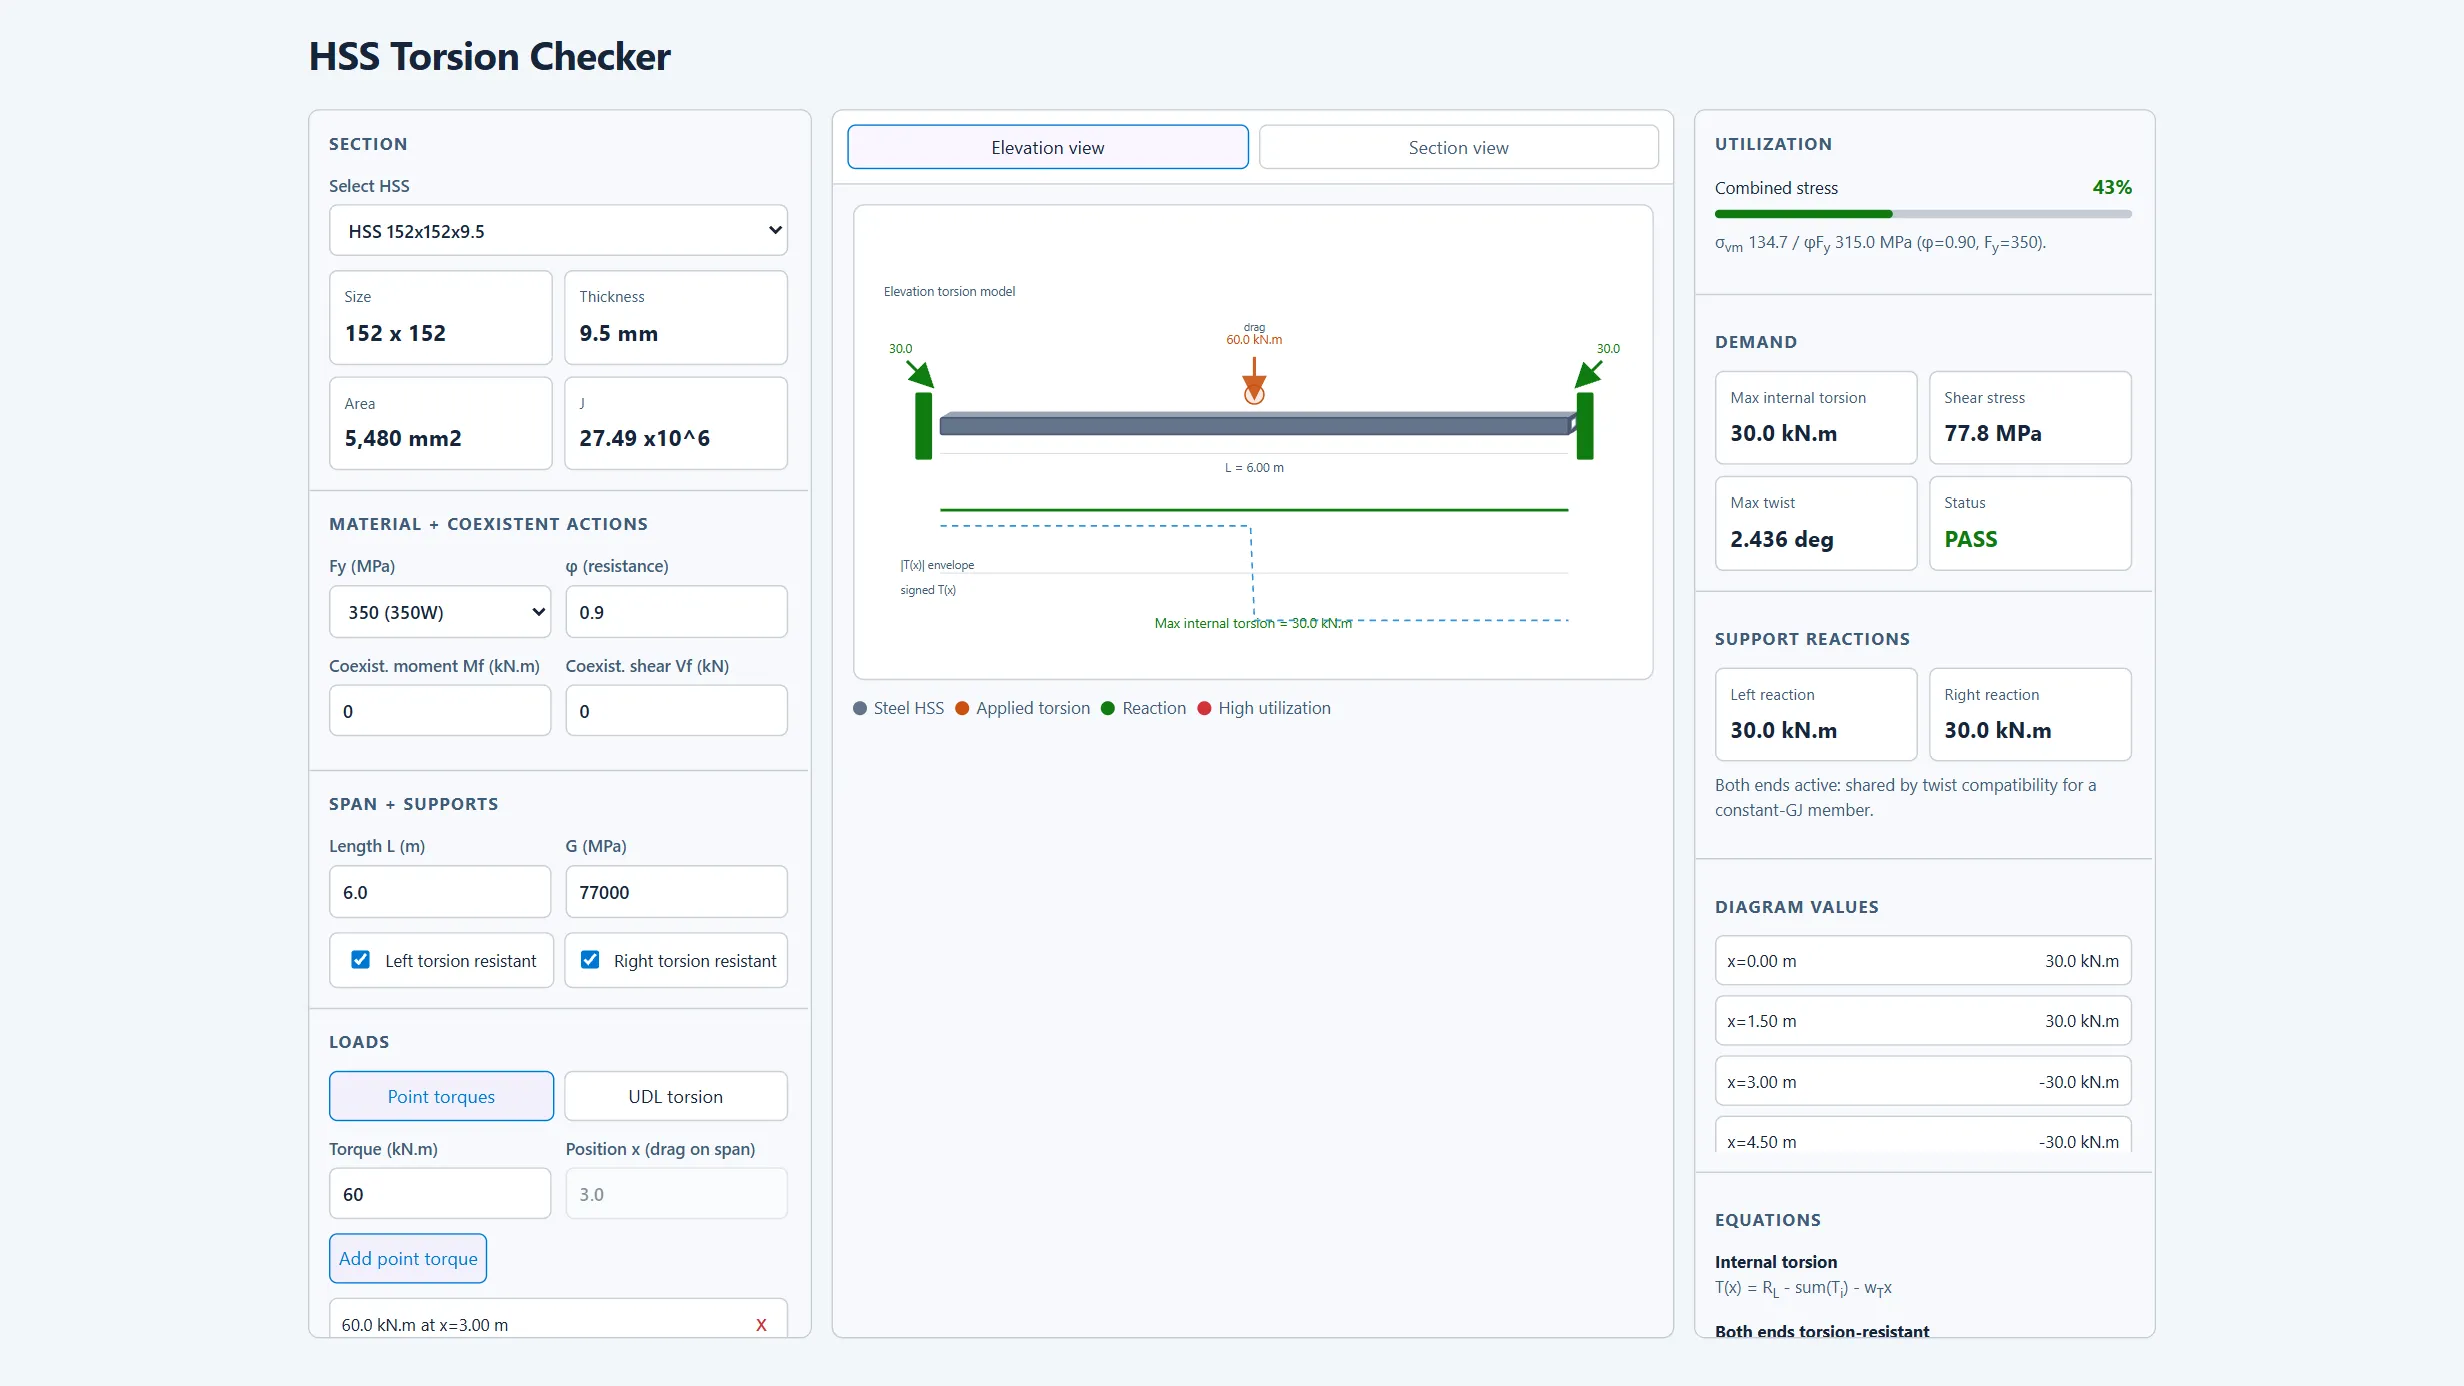Click the Internal torsion equation heading
The width and height of the screenshot is (2464, 1386).
pyautogui.click(x=1776, y=1262)
